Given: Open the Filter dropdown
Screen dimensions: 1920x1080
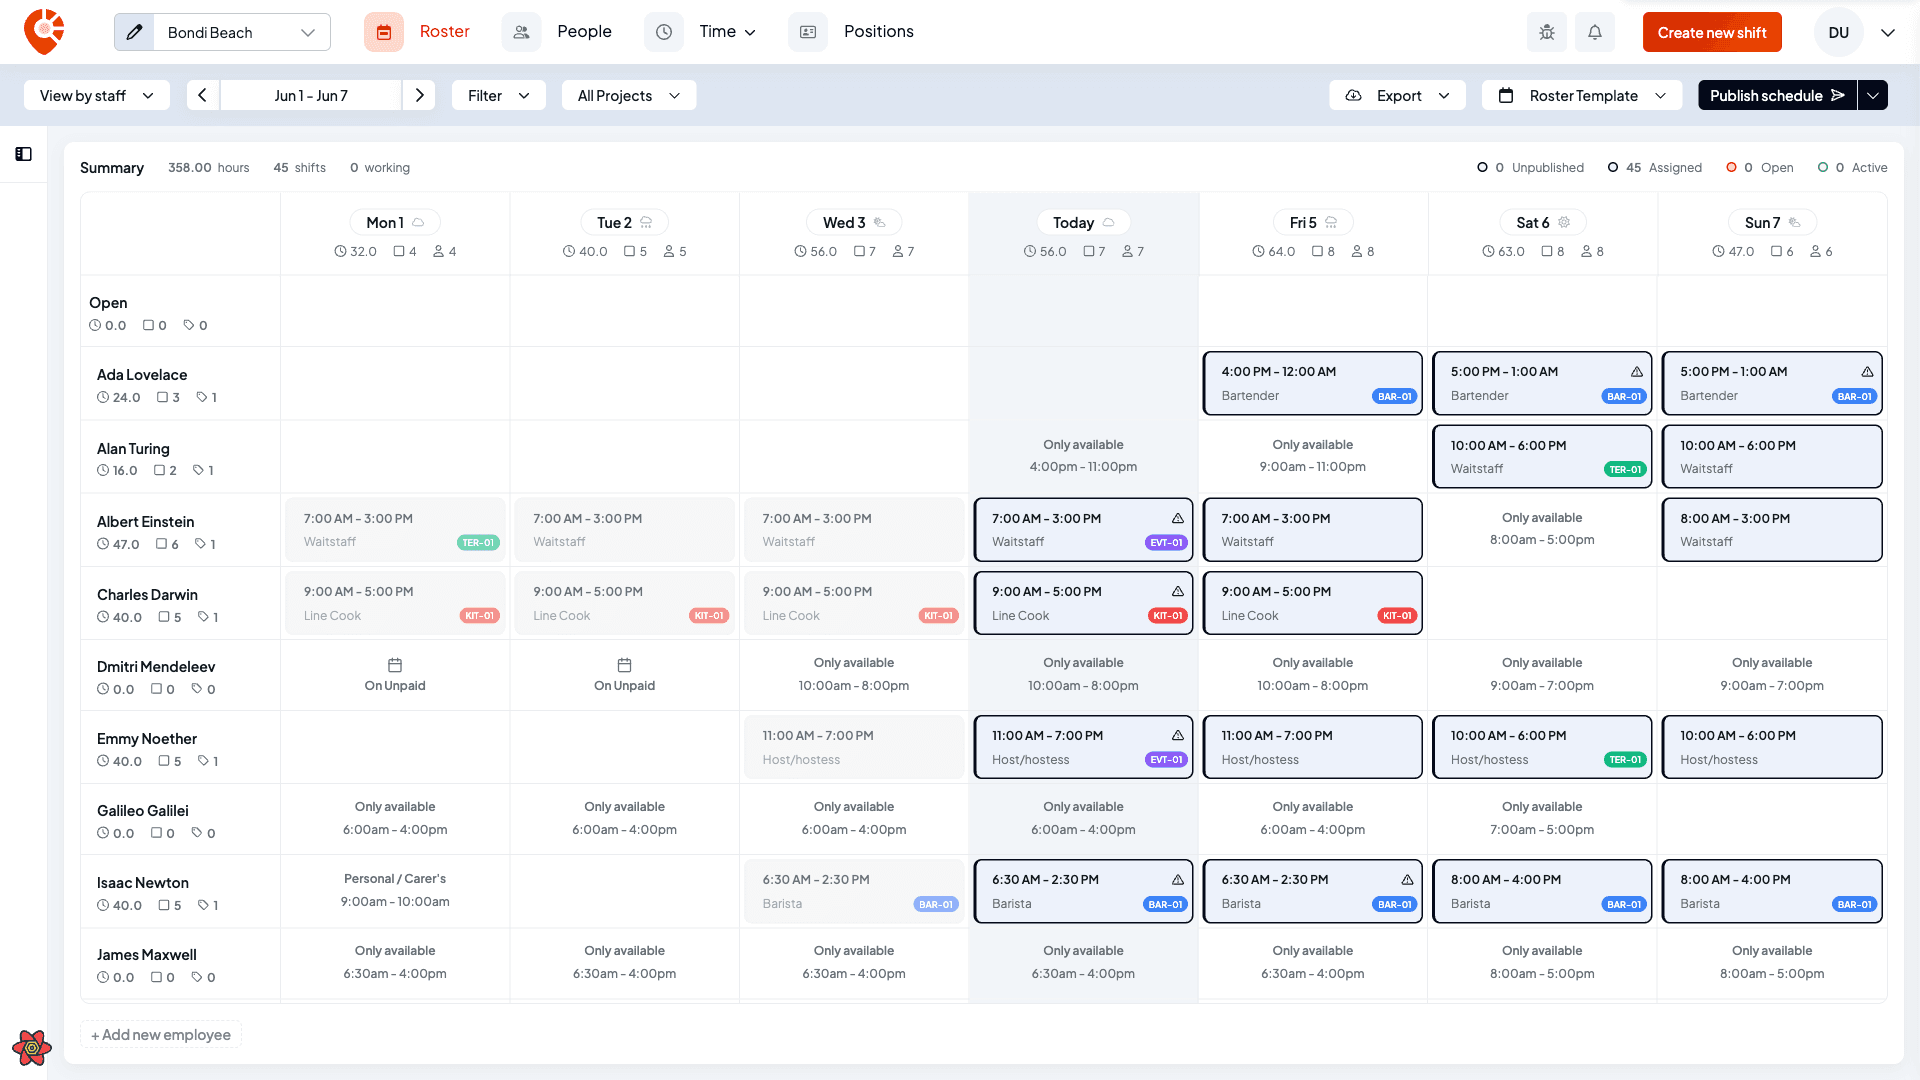Looking at the screenshot, I should click(x=499, y=95).
